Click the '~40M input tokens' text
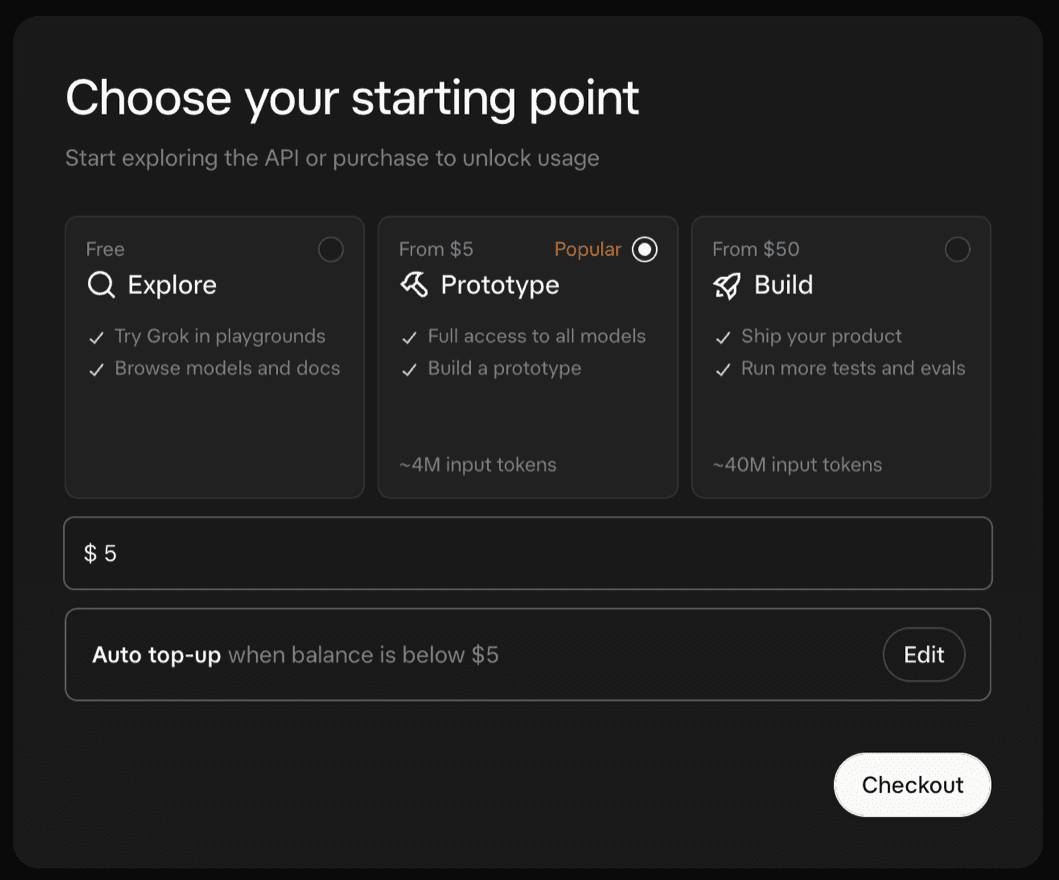The width and height of the screenshot is (1059, 880). coord(797,465)
